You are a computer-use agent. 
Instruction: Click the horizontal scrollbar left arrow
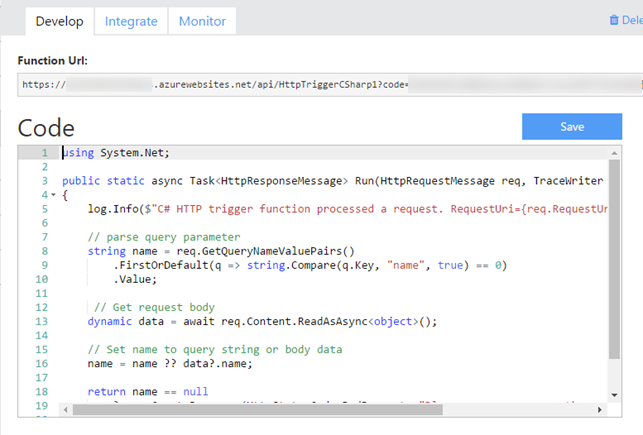coord(66,410)
